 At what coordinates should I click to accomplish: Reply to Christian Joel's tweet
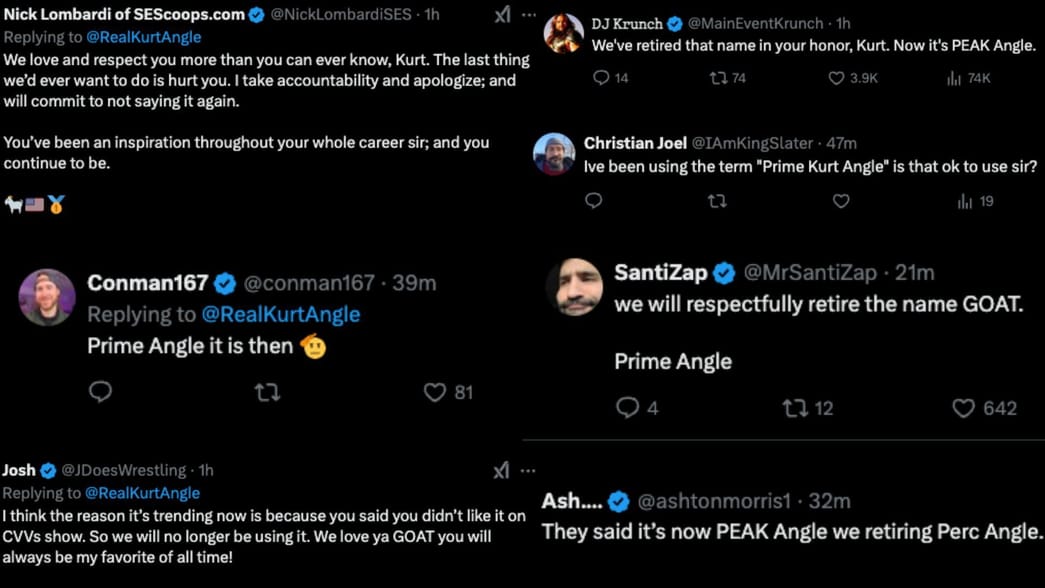(593, 201)
